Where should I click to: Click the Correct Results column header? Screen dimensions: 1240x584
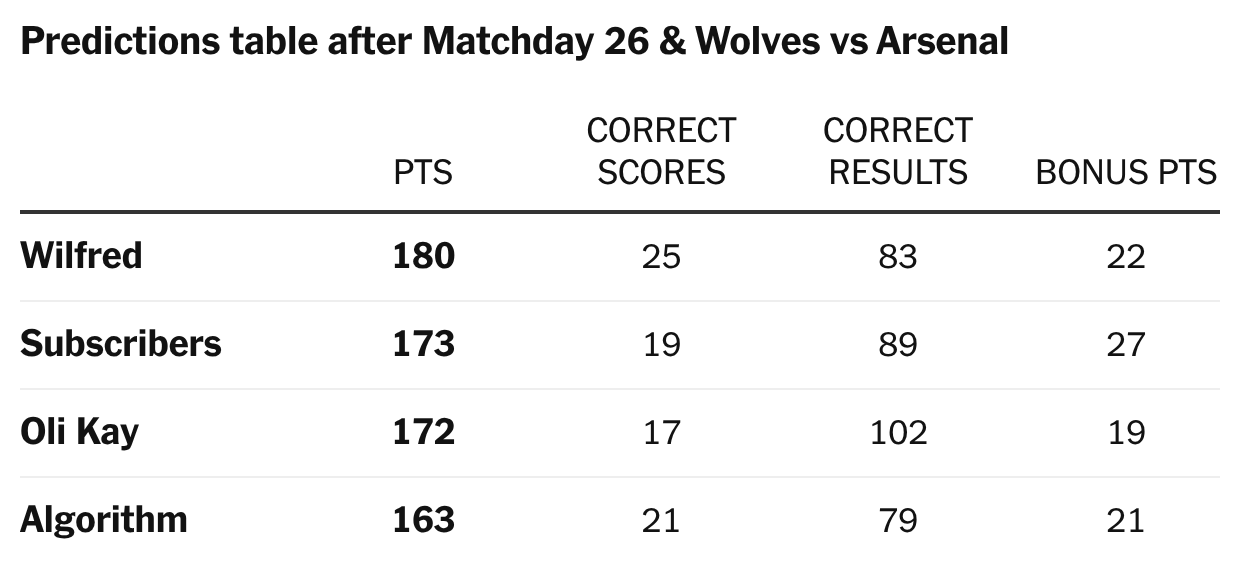[898, 151]
